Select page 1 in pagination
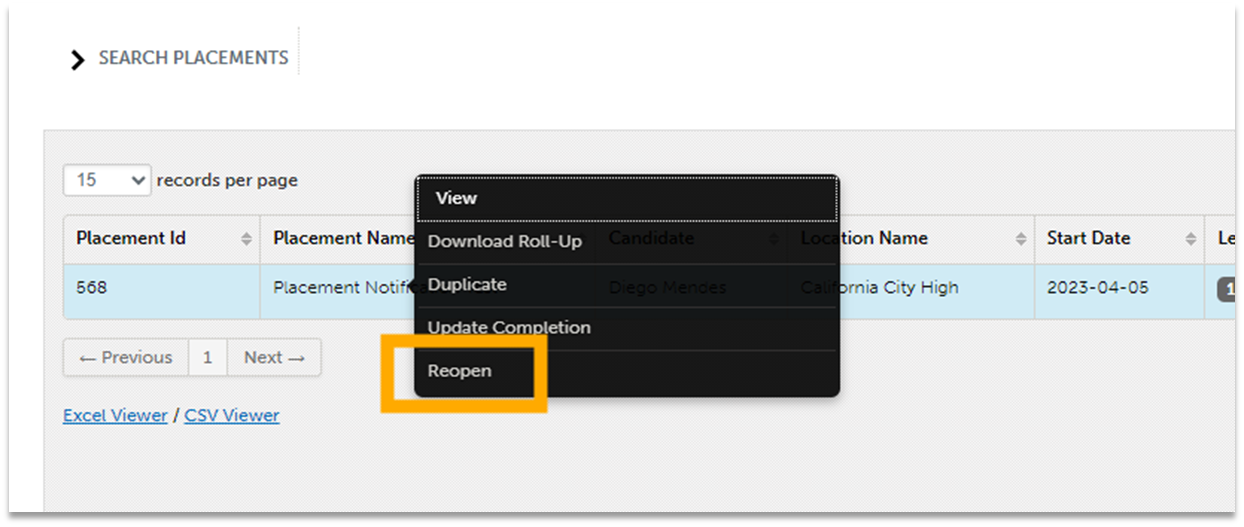 pyautogui.click(x=208, y=358)
